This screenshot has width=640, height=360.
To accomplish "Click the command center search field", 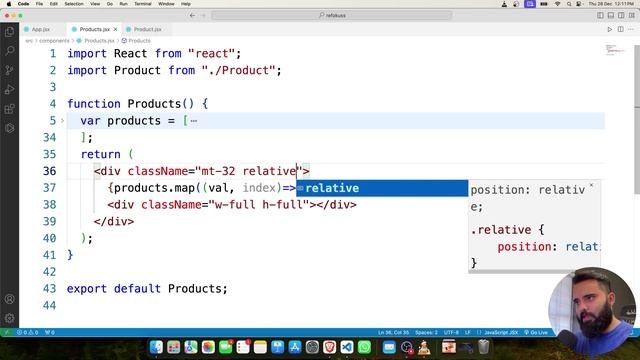I will click(332, 16).
